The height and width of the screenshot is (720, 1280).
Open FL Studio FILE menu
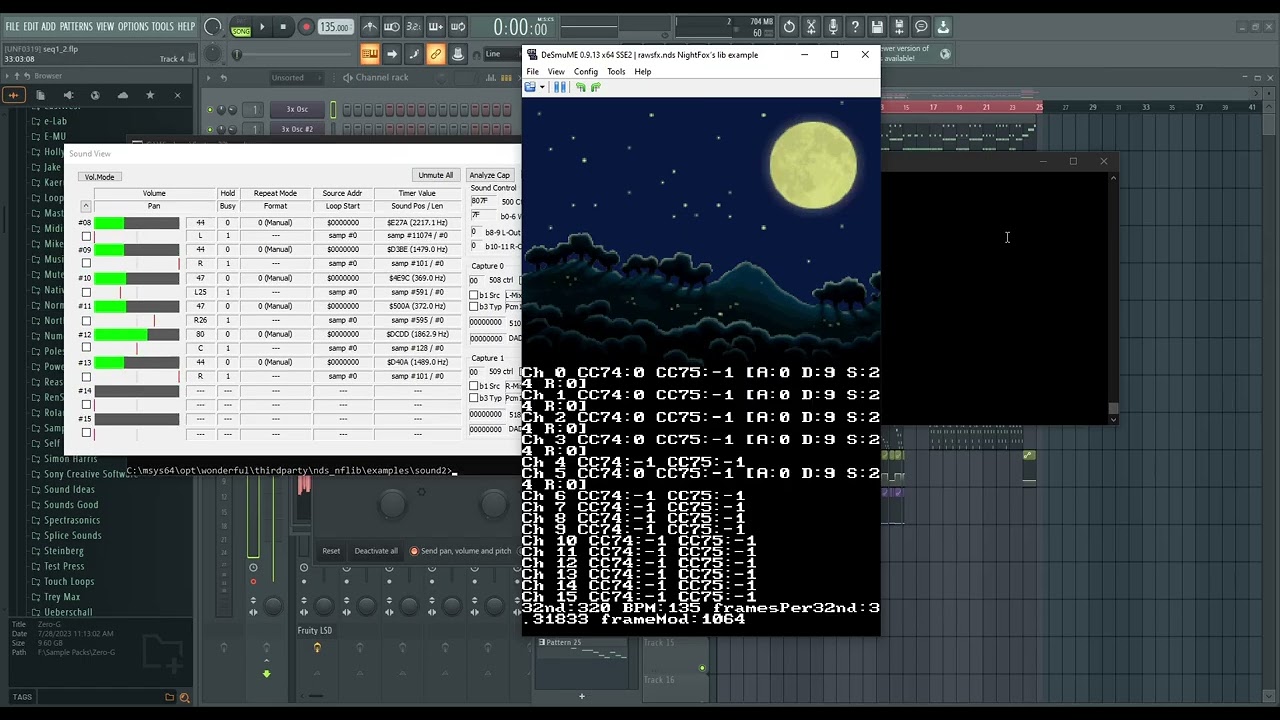point(13,26)
